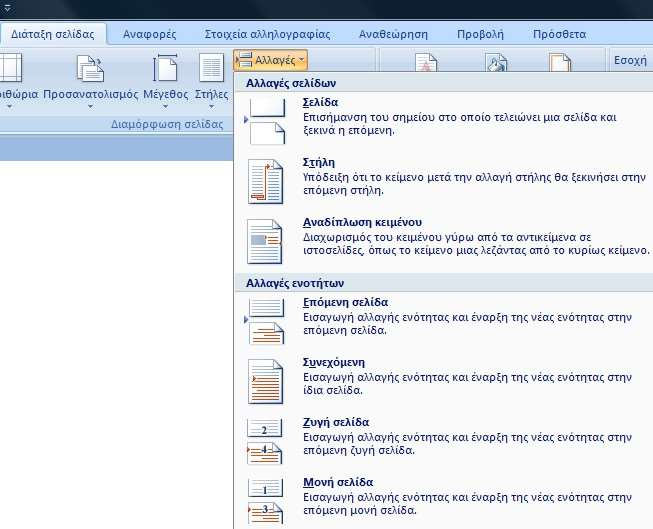
Task: Click the Μέγεθος page size icon
Action: coord(165,67)
